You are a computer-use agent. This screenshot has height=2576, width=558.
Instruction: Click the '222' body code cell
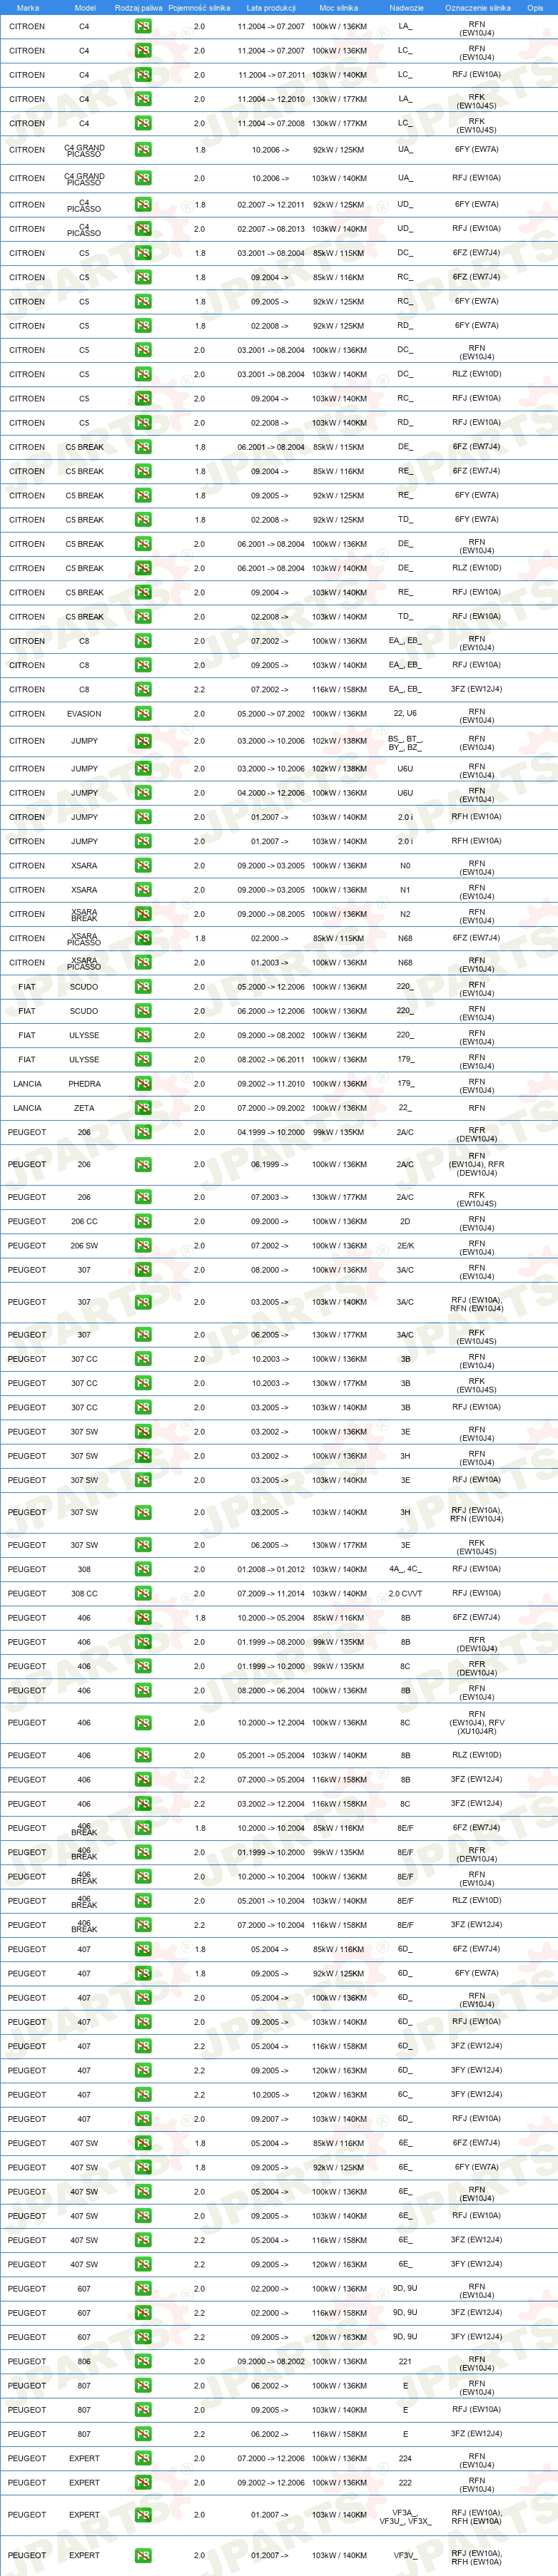405,2482
